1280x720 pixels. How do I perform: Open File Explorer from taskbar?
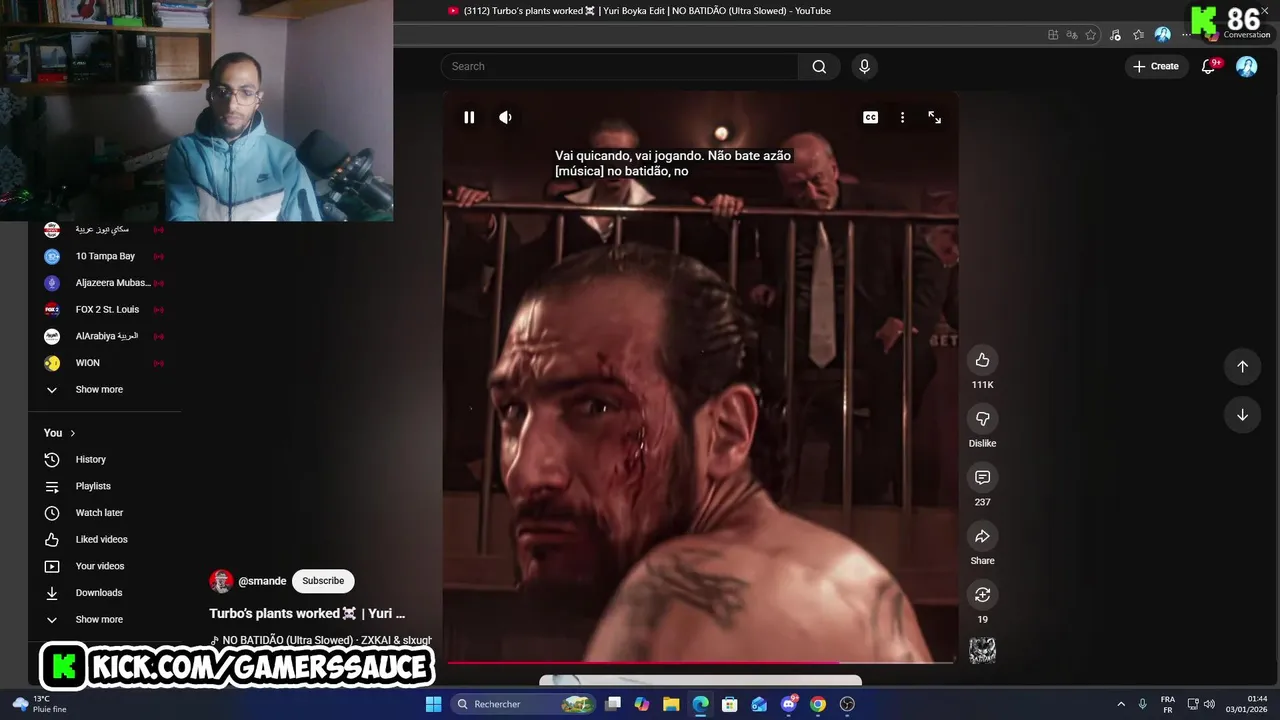[x=671, y=704]
